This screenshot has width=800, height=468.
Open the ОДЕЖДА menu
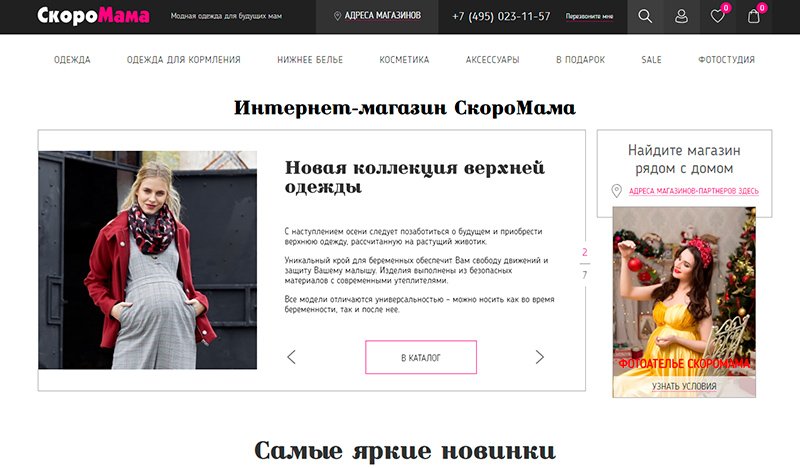(72, 60)
